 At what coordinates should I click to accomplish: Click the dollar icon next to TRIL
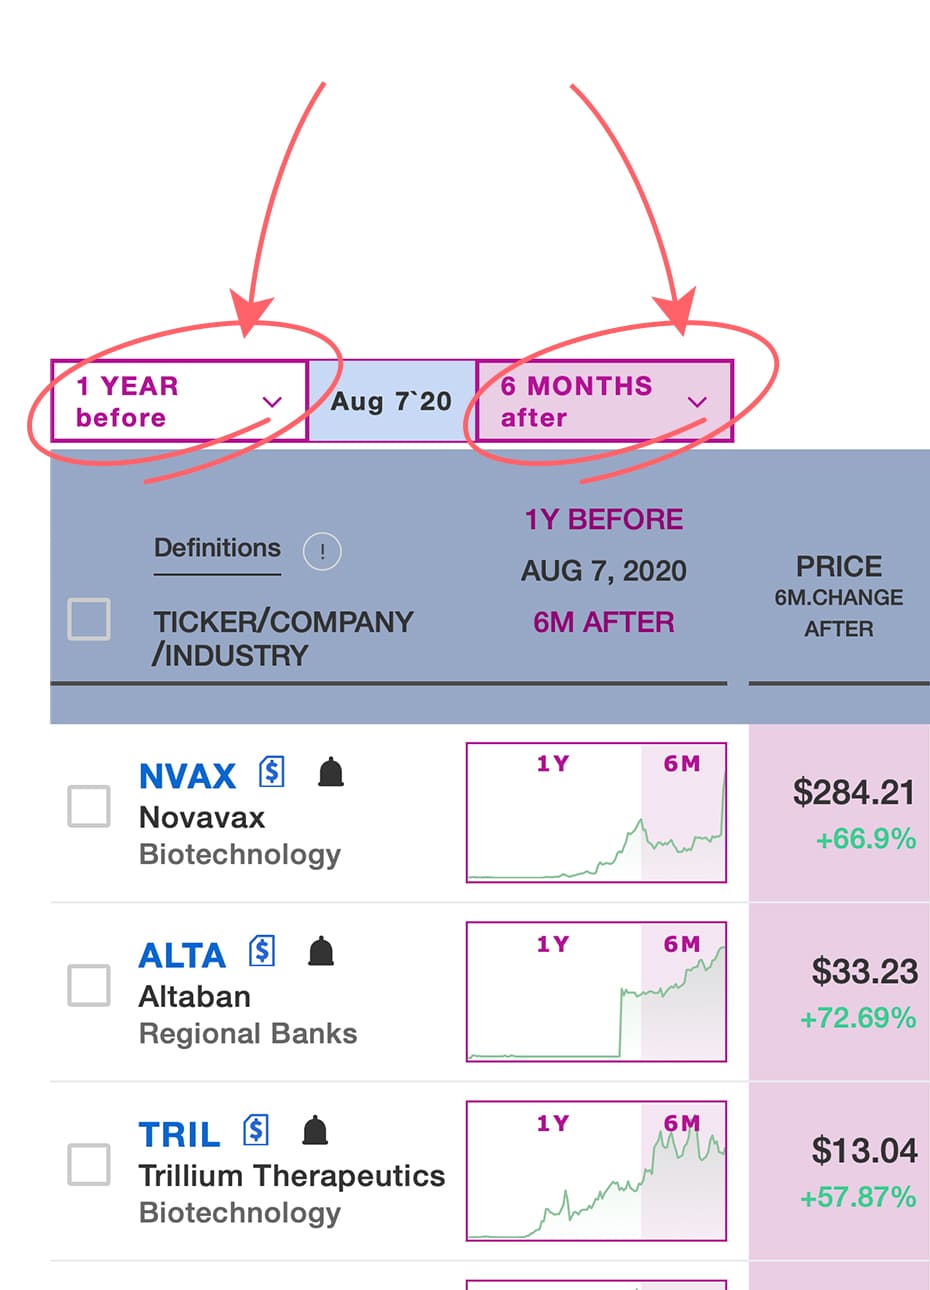[256, 1131]
